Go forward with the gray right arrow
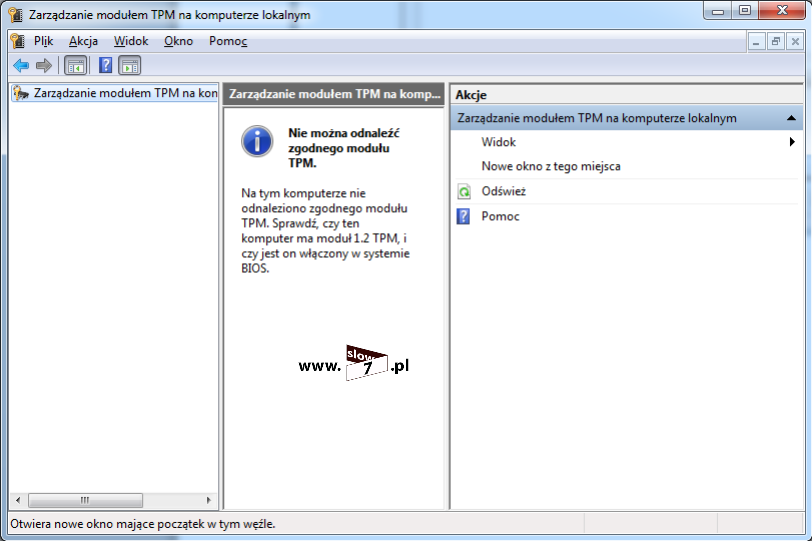The image size is (812, 541). (44, 66)
